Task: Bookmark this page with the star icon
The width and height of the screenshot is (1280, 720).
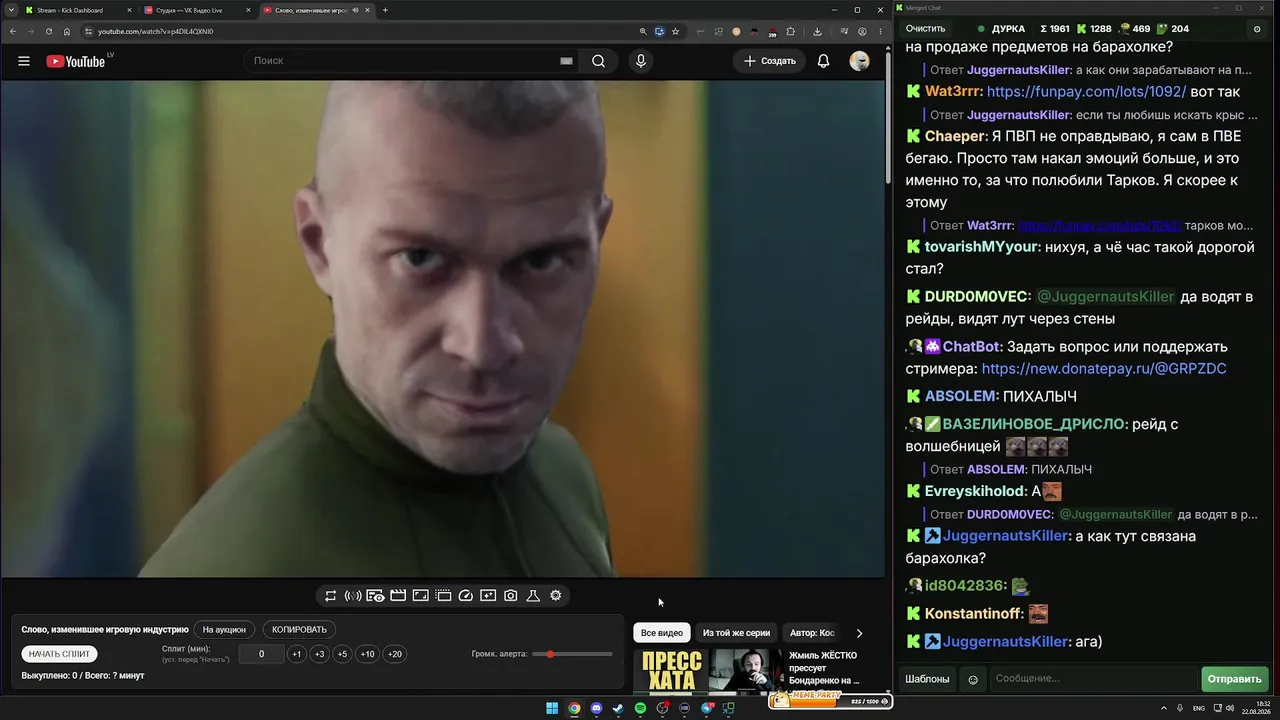Action: pyautogui.click(x=675, y=31)
